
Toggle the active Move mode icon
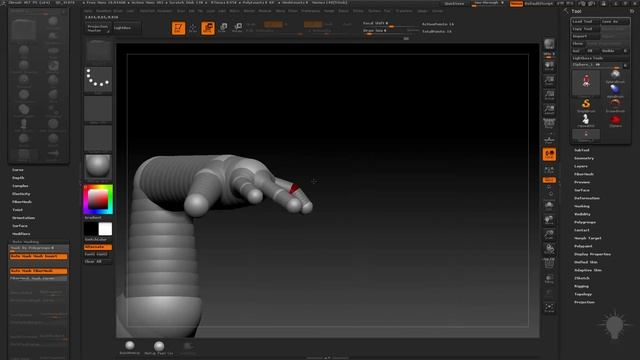pos(208,28)
